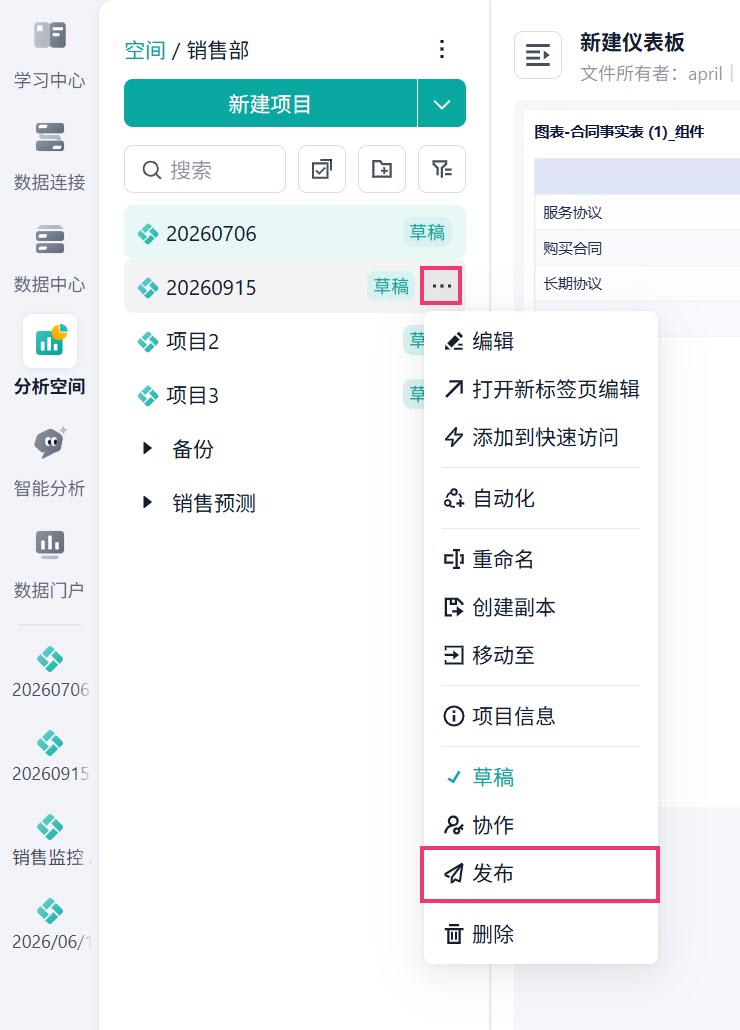Open 智能分析 from the sidebar
This screenshot has width=740, height=1030.
(x=49, y=462)
